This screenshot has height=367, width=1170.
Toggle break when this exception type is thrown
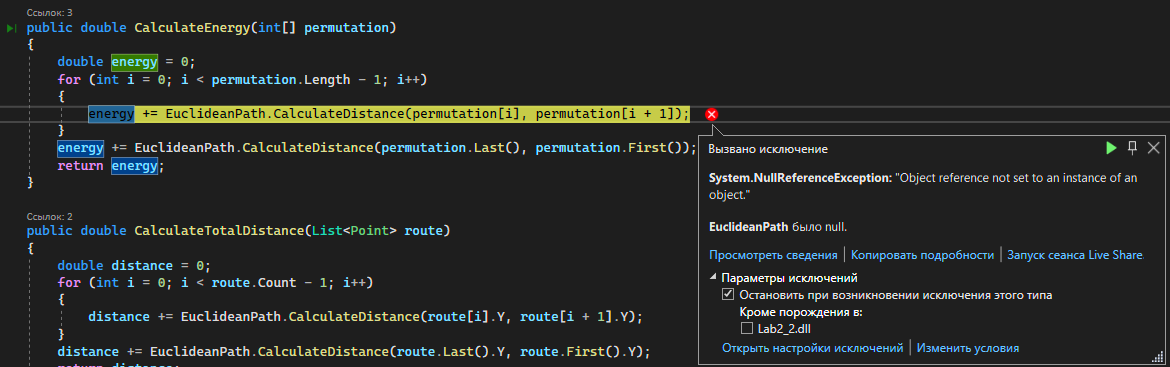tap(728, 295)
